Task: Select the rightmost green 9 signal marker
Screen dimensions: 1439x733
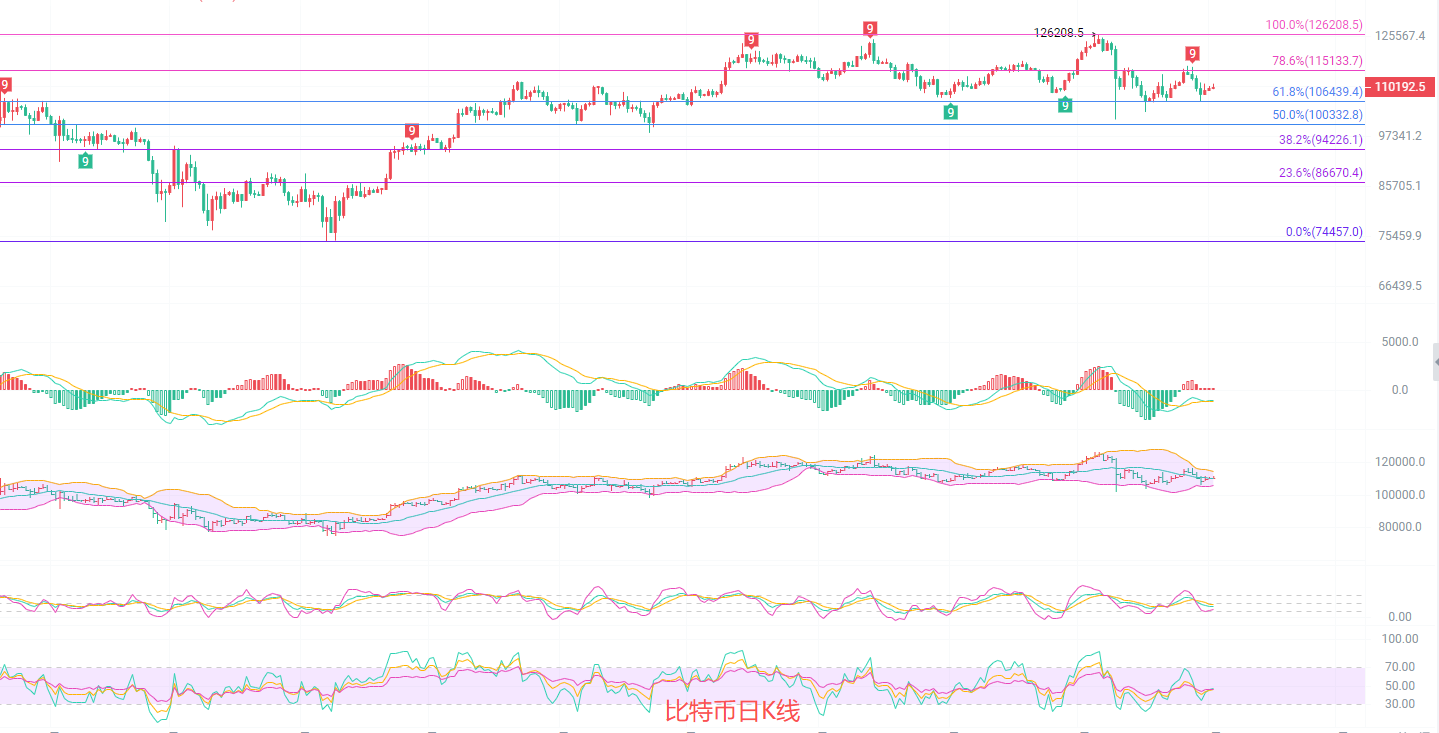Action: tap(1065, 104)
